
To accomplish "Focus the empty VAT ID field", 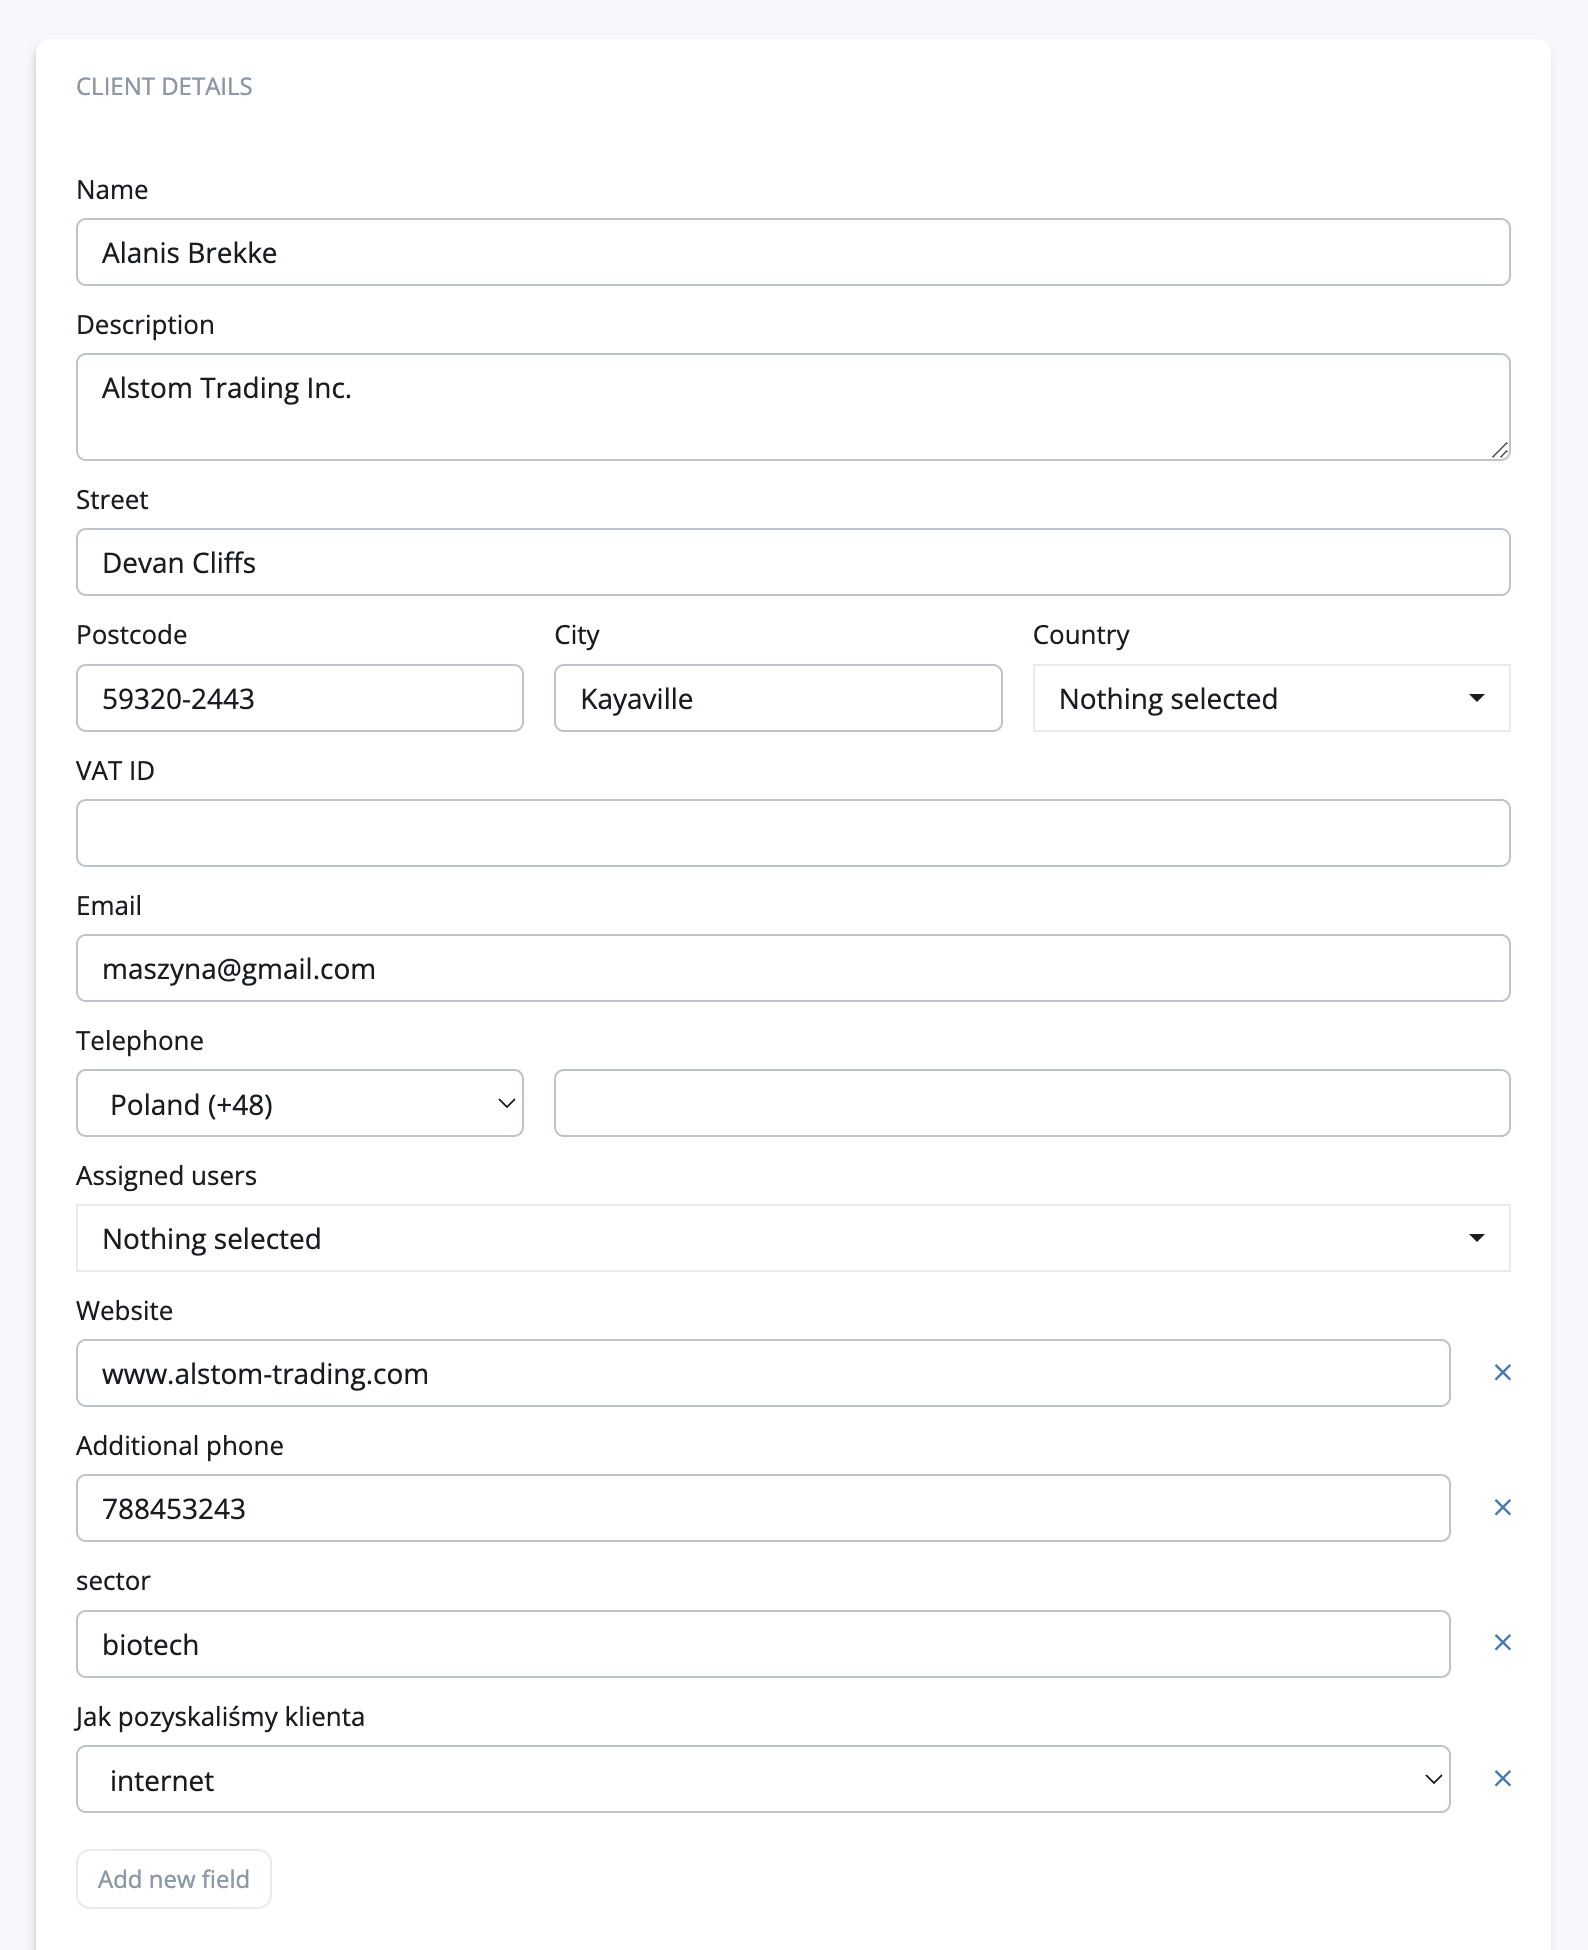I will point(792,833).
